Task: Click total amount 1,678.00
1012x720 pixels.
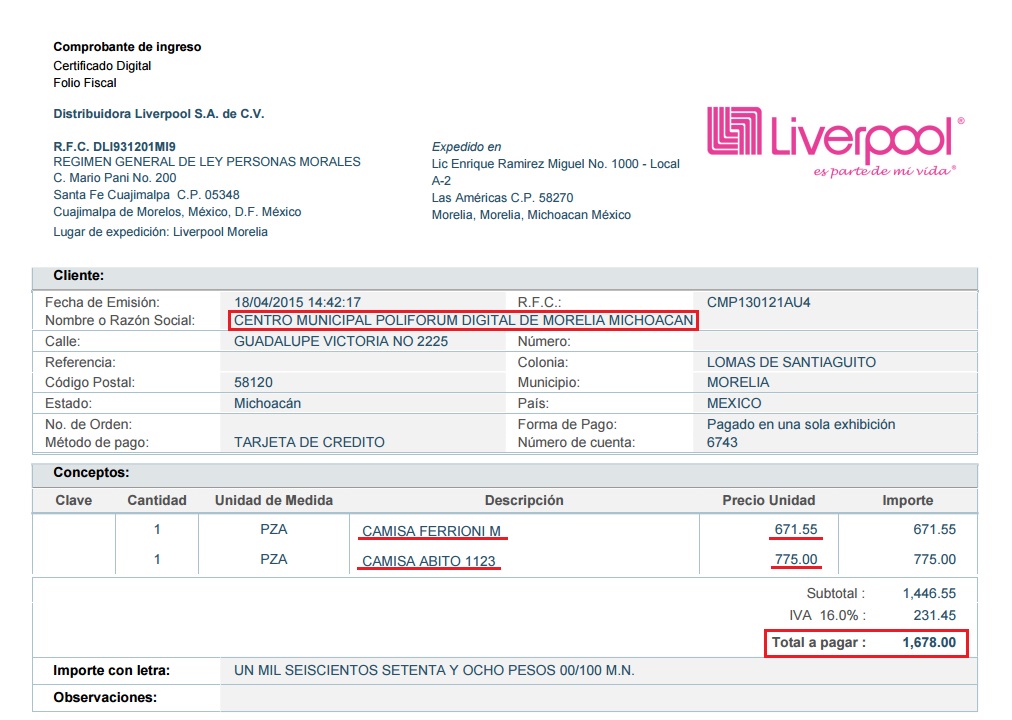Action: click(929, 643)
